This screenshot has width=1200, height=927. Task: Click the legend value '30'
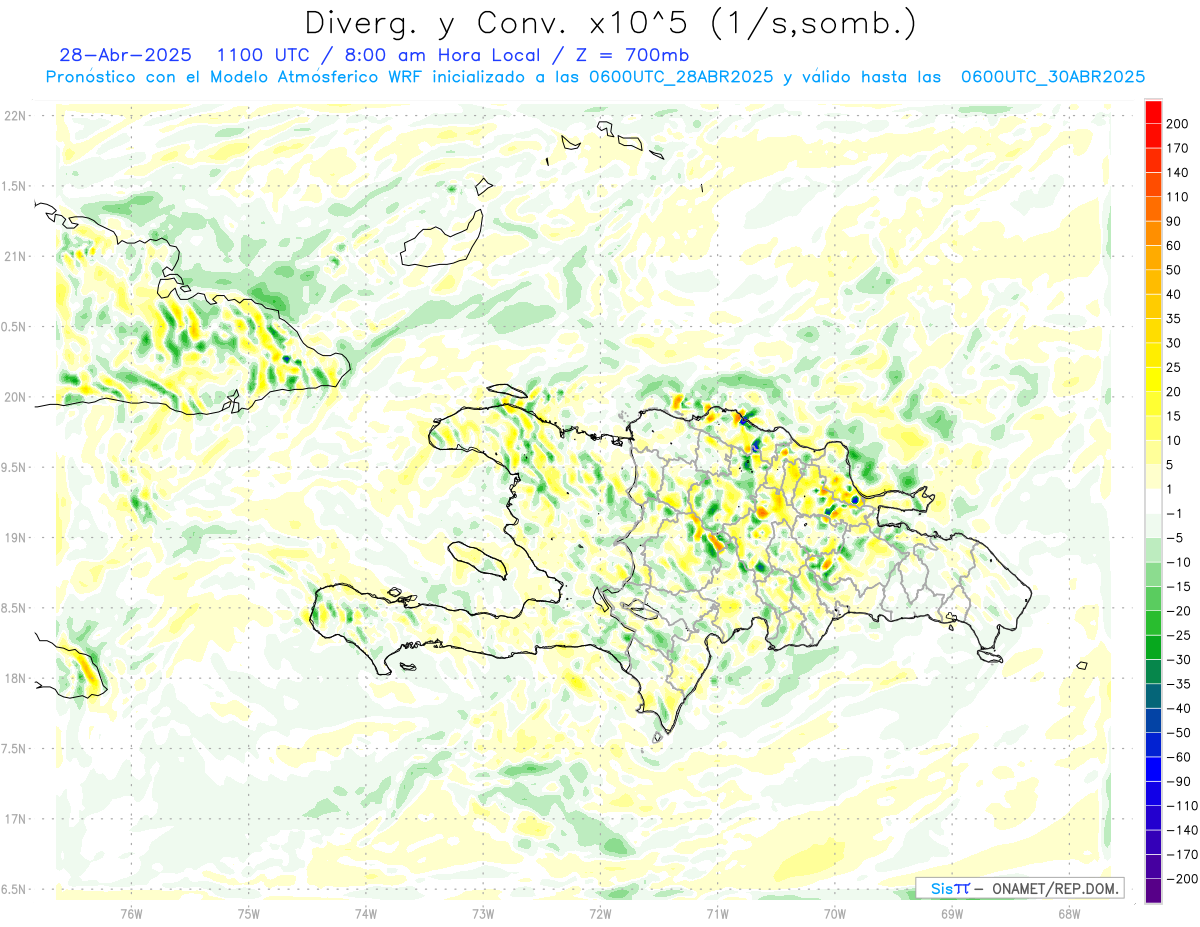[1174, 343]
